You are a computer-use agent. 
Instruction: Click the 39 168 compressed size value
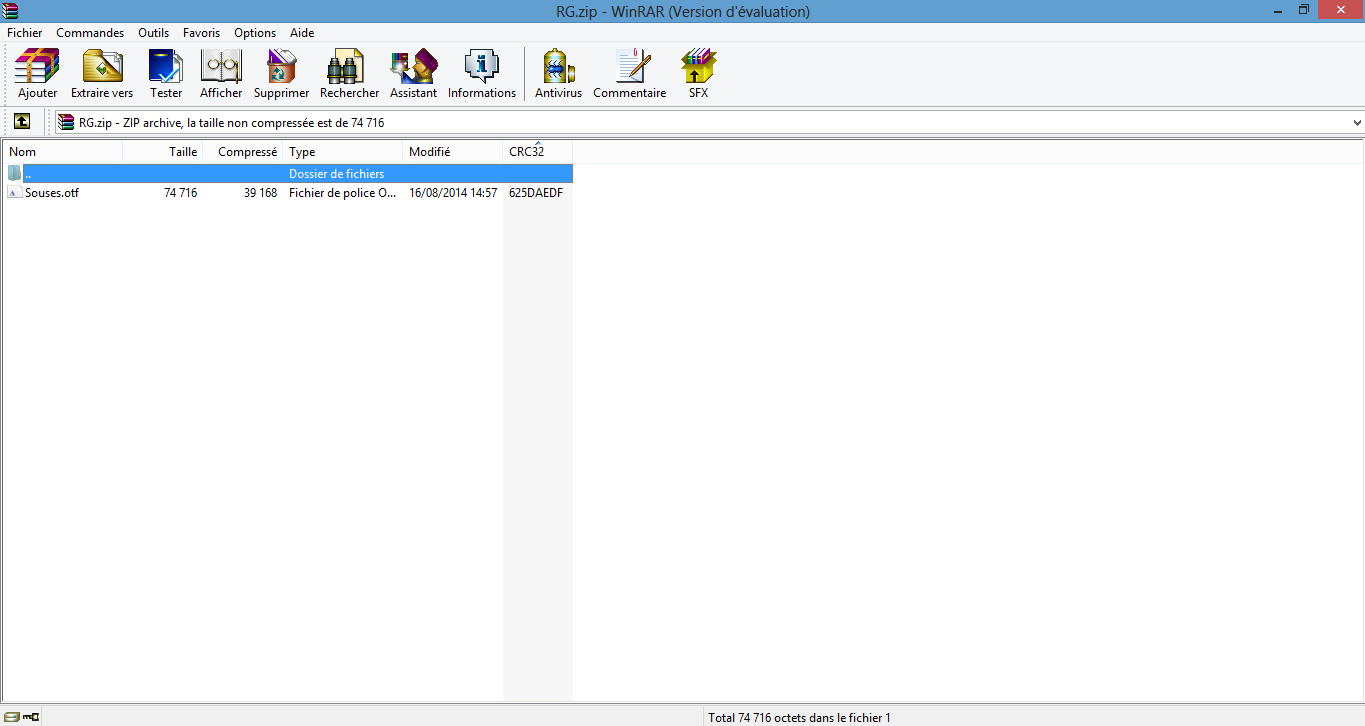pyautogui.click(x=260, y=193)
